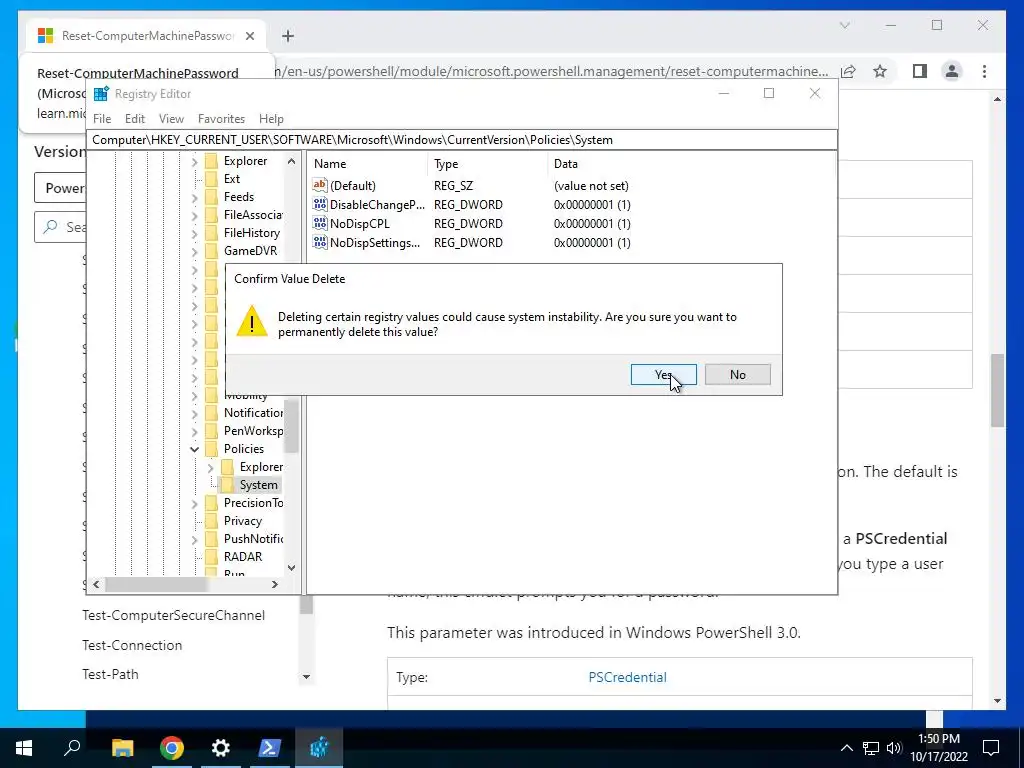
Task: Open Chrome from taskbar
Action: (172, 748)
